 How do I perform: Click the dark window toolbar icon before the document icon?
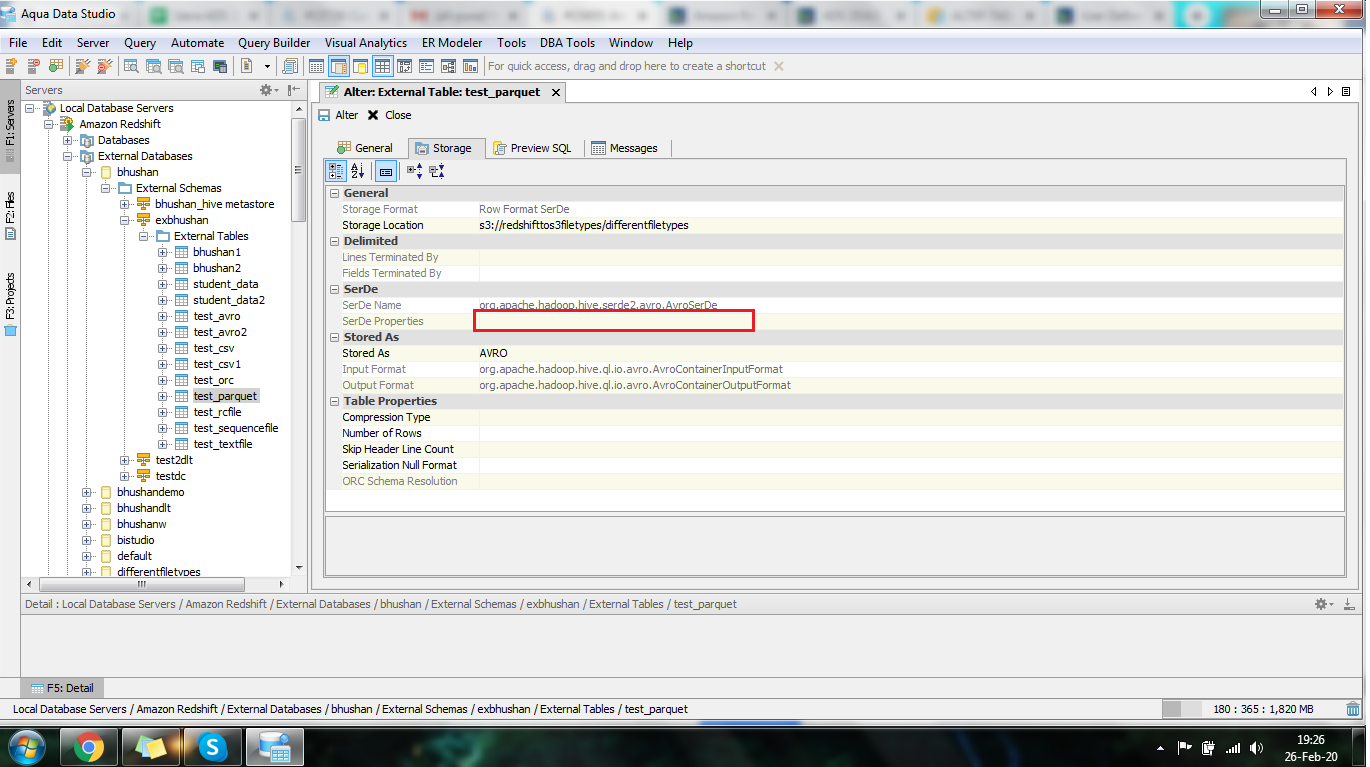coord(219,66)
